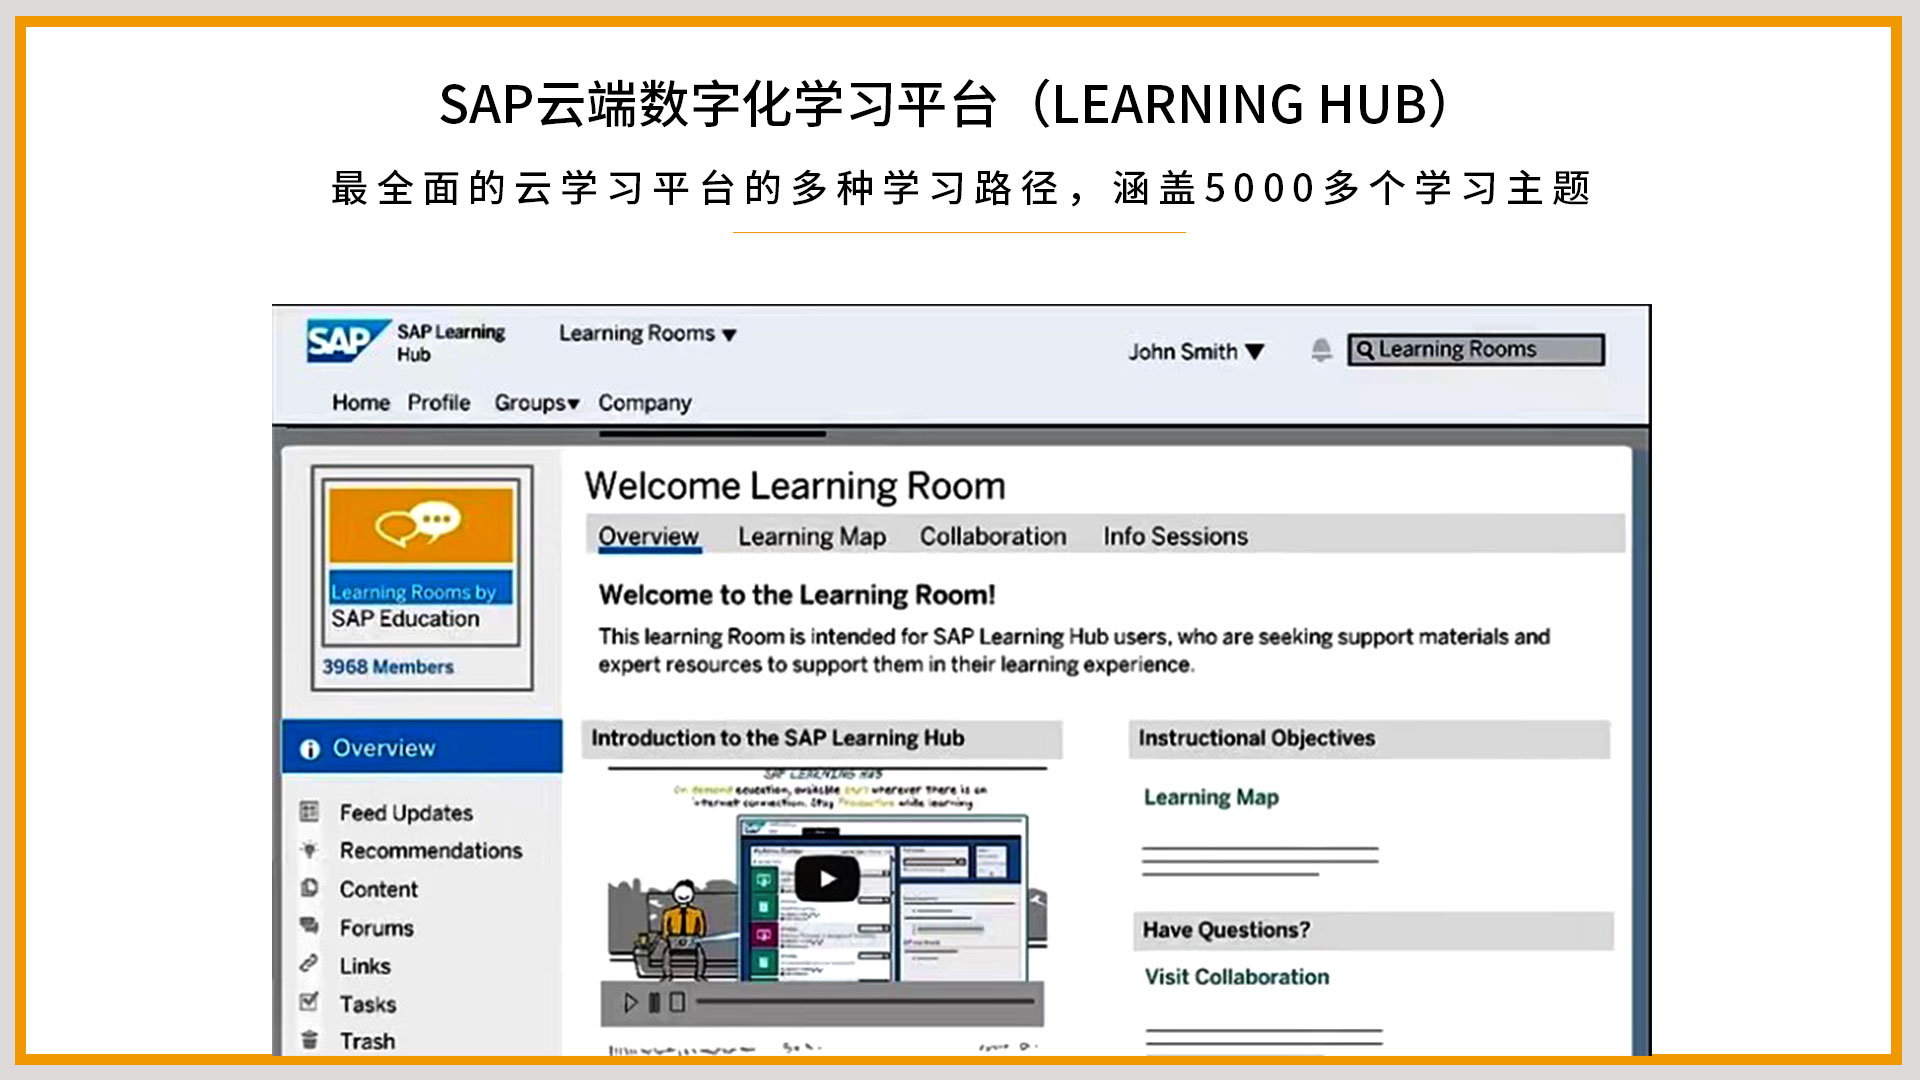Image resolution: width=1920 pixels, height=1080 pixels.
Task: Click the 3968 Members link
Action: (x=388, y=667)
